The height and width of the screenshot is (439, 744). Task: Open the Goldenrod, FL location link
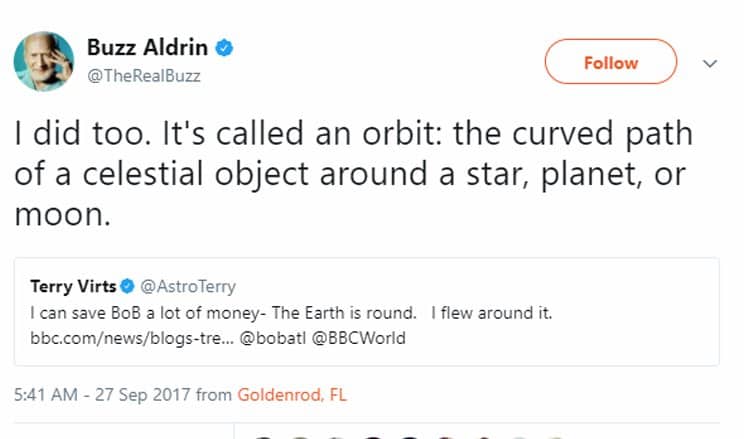291,394
